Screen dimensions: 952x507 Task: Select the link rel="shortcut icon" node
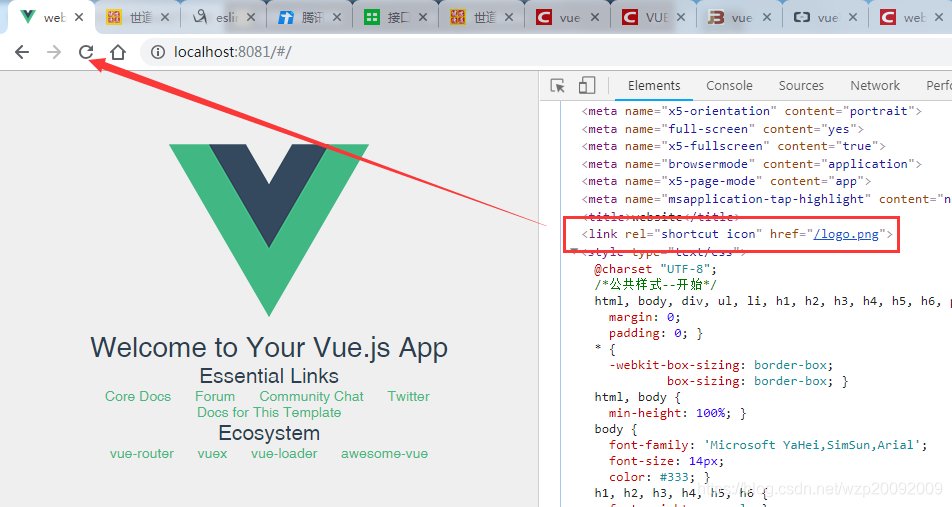(738, 234)
